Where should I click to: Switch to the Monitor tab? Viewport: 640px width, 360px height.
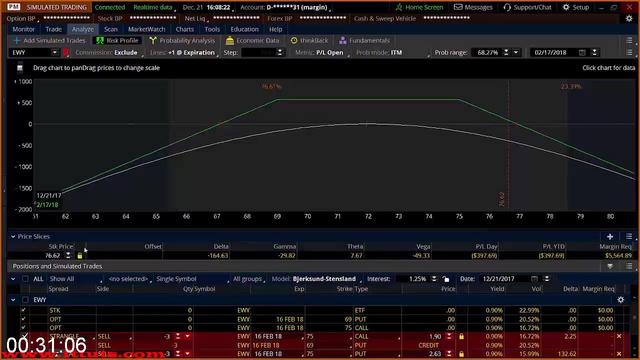pos(24,29)
